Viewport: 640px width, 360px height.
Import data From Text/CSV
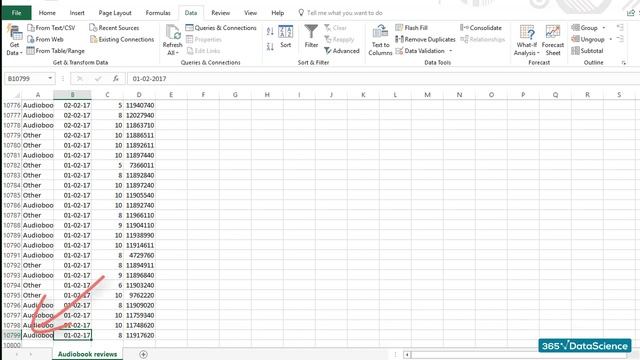51,28
